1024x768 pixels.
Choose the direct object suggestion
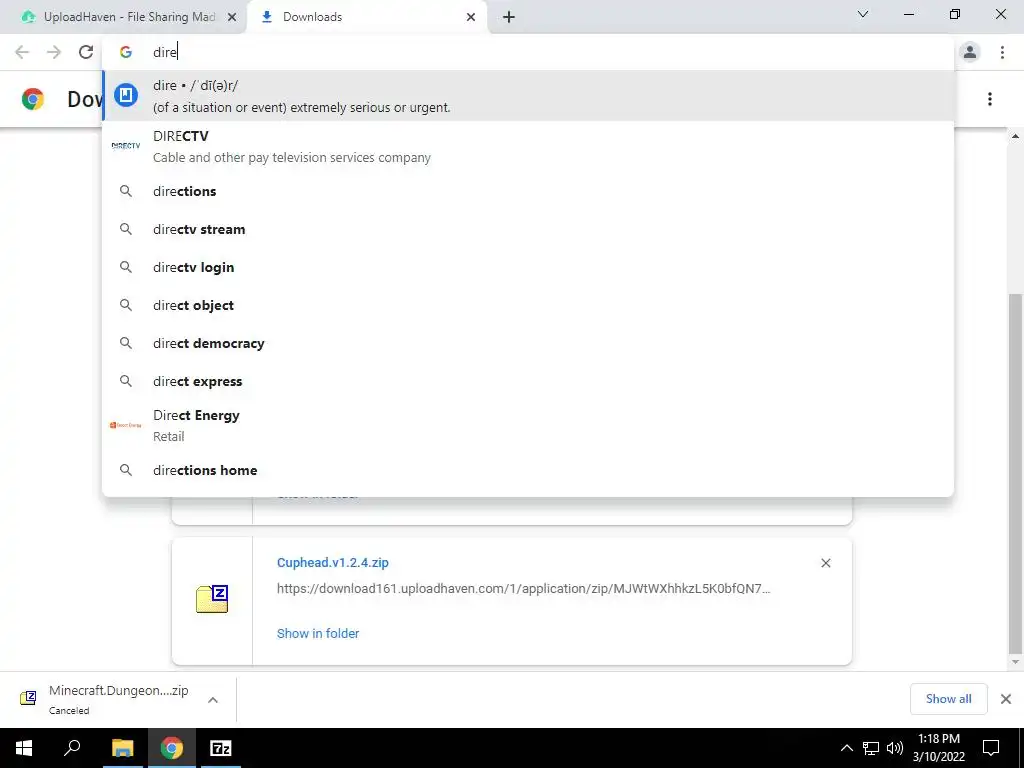click(528, 305)
